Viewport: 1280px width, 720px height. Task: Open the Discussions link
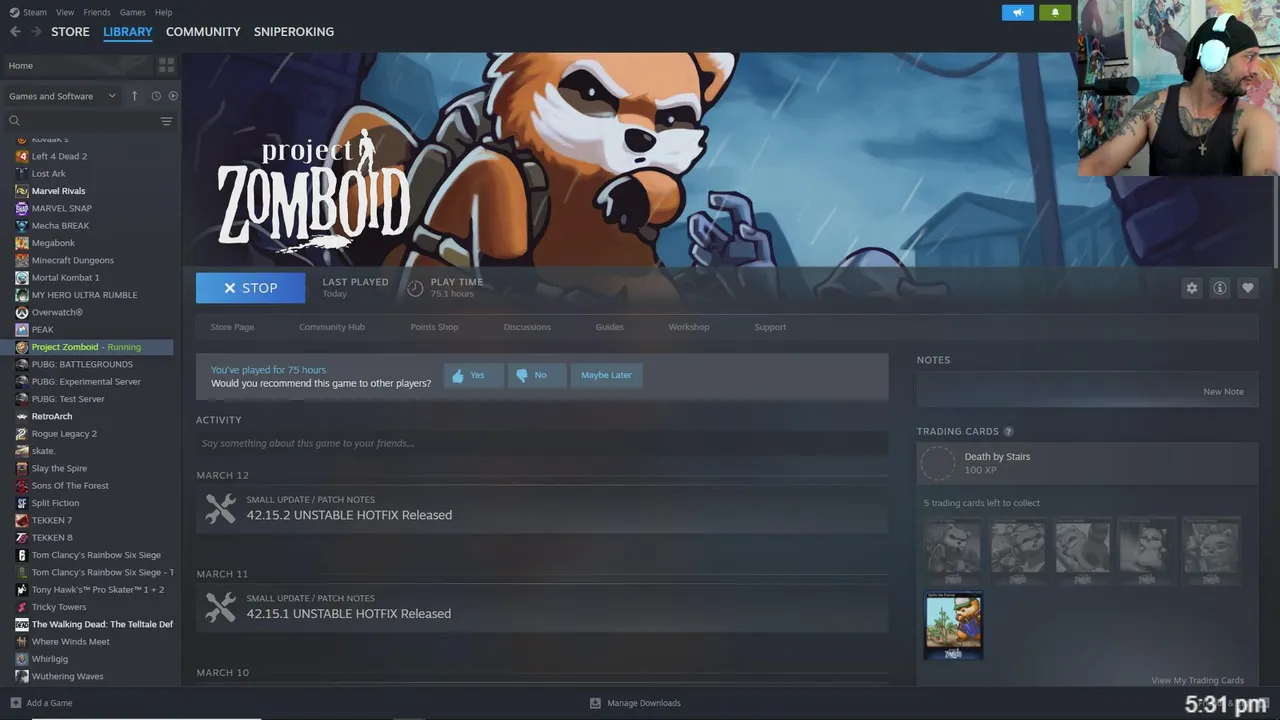(x=527, y=327)
